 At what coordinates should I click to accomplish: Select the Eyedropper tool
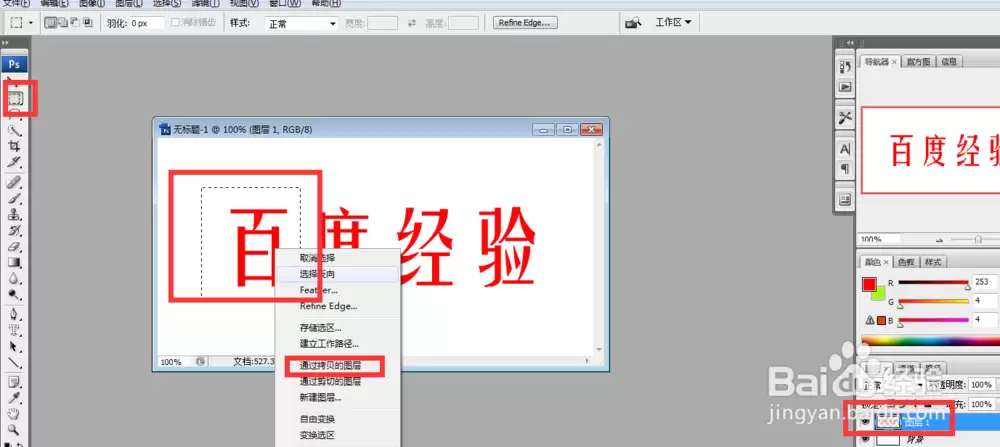[x=15, y=399]
